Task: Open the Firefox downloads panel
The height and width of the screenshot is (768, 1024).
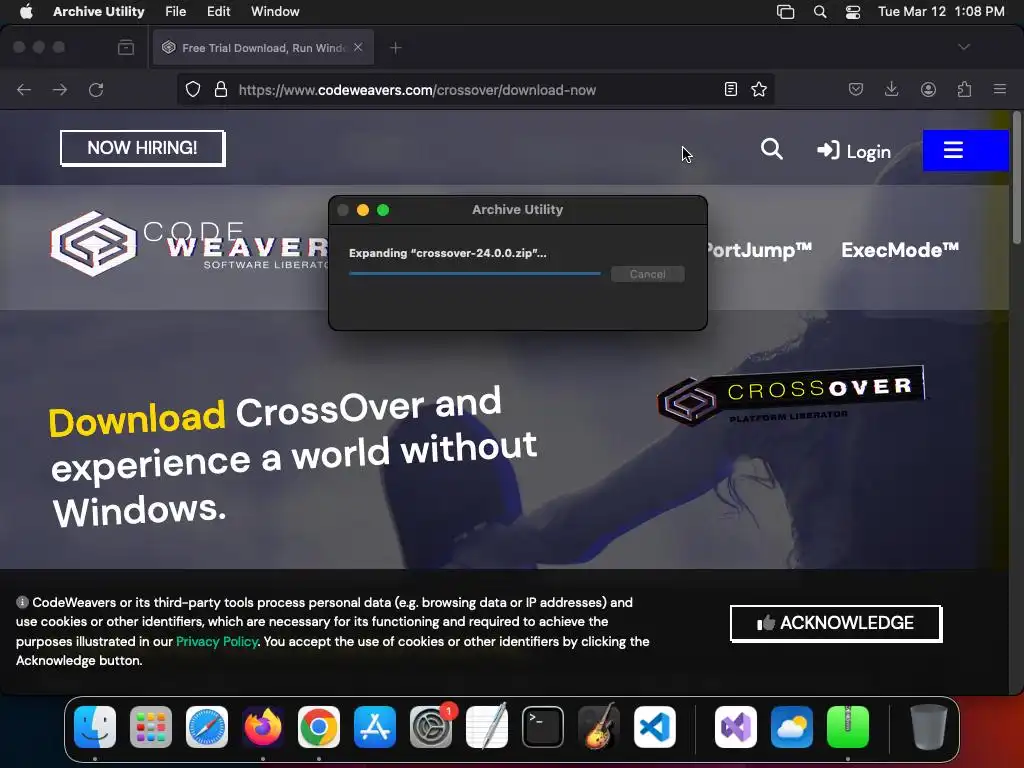Action: (x=891, y=89)
